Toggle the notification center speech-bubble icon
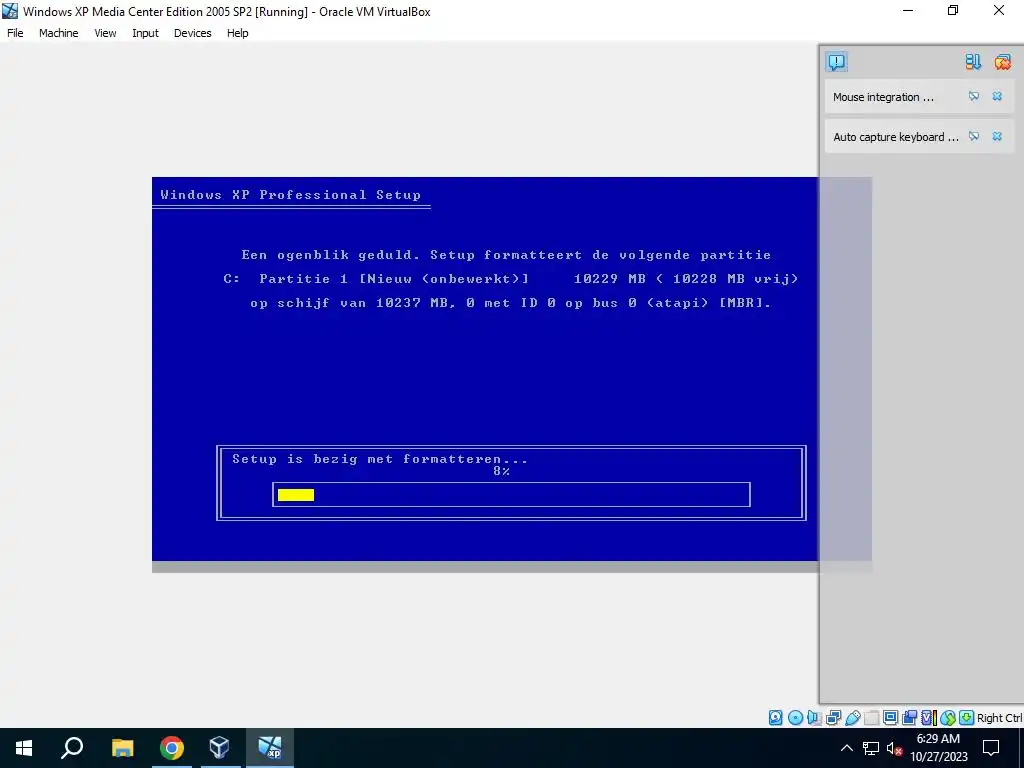1024x768 pixels. pos(837,62)
